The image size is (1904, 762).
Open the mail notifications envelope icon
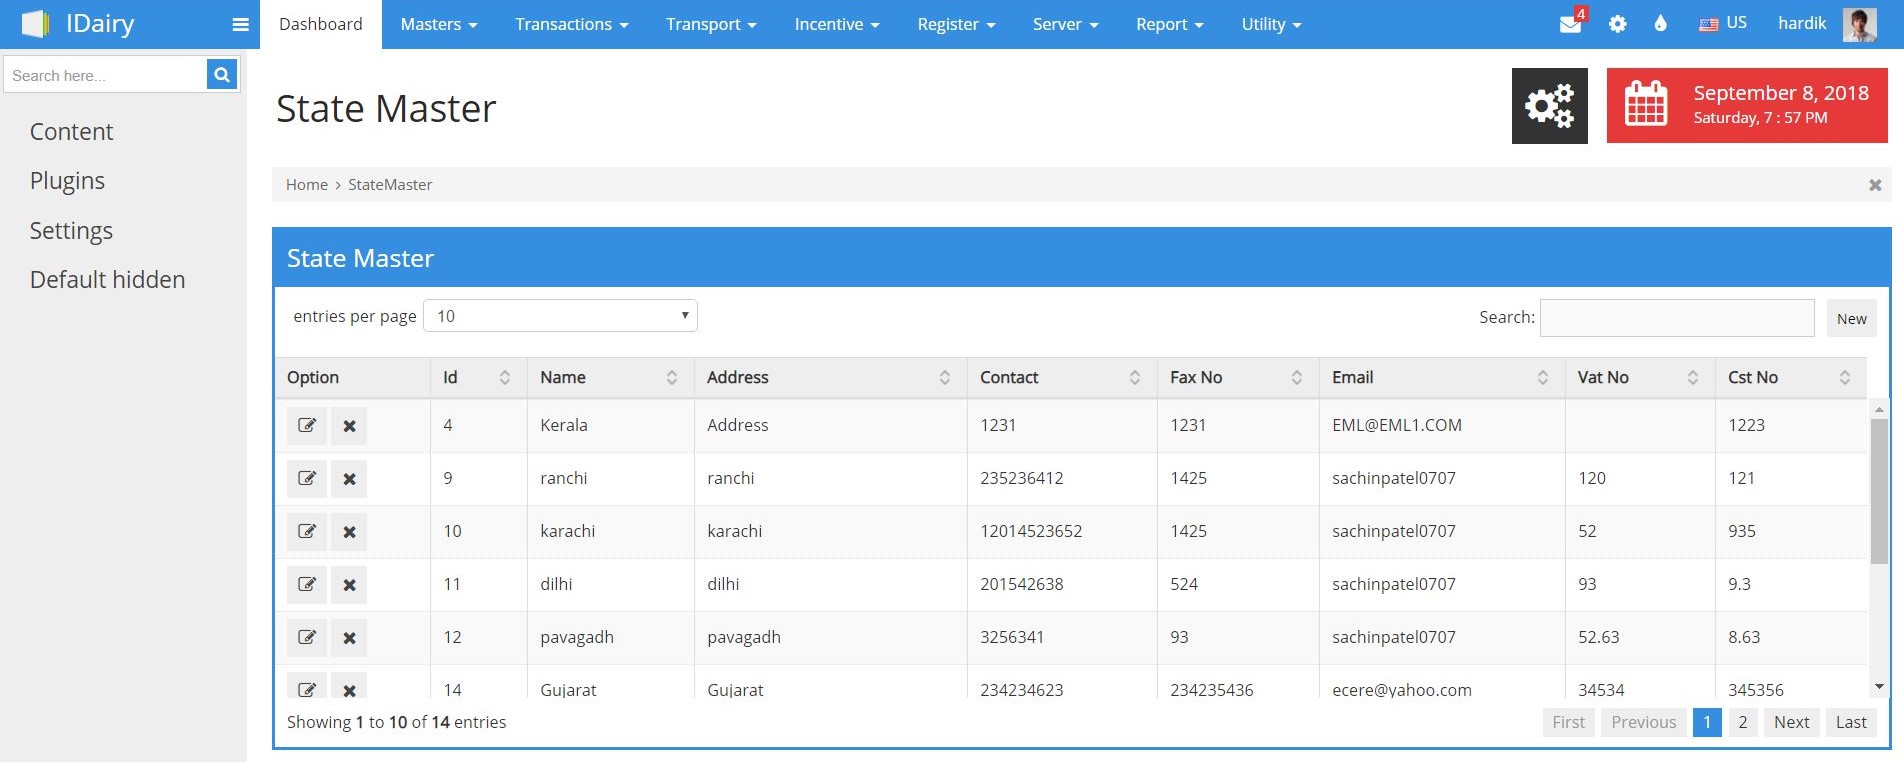coord(1571,24)
